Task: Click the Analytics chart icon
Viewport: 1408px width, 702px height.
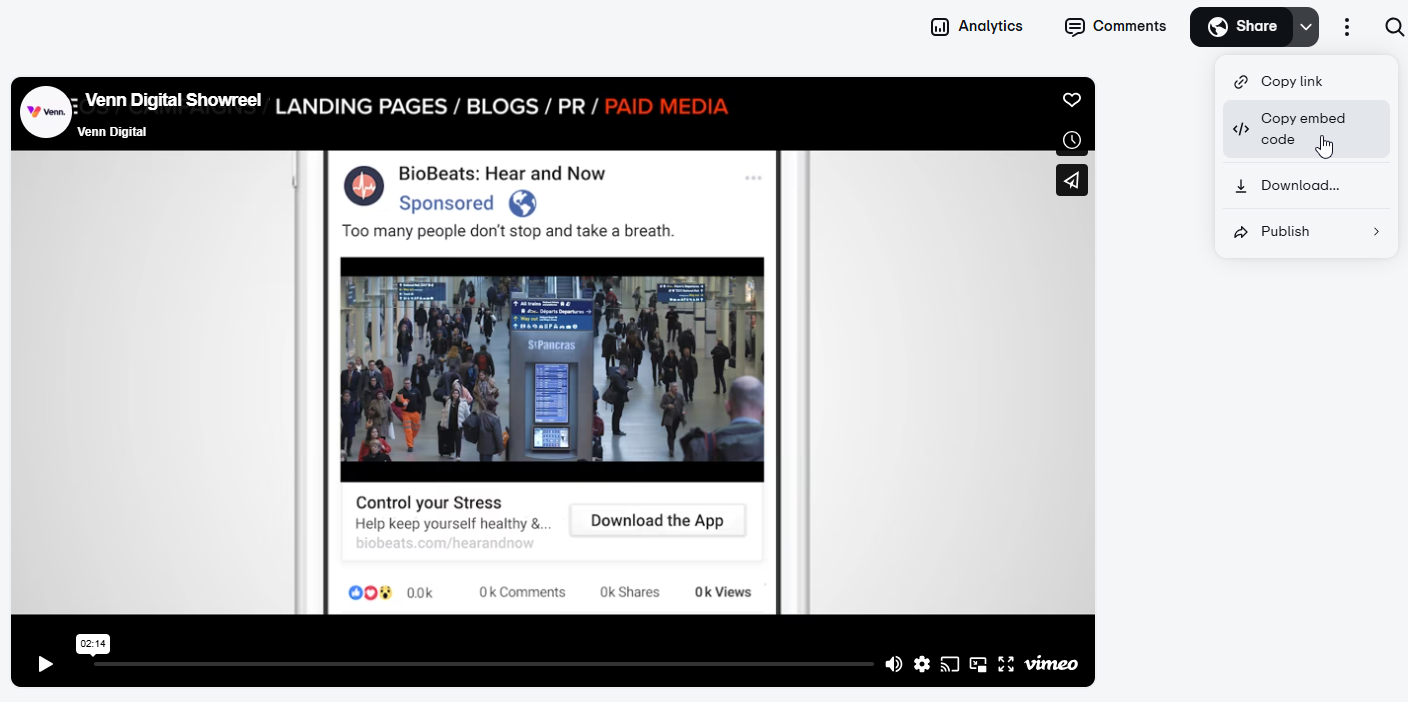Action: (940, 27)
